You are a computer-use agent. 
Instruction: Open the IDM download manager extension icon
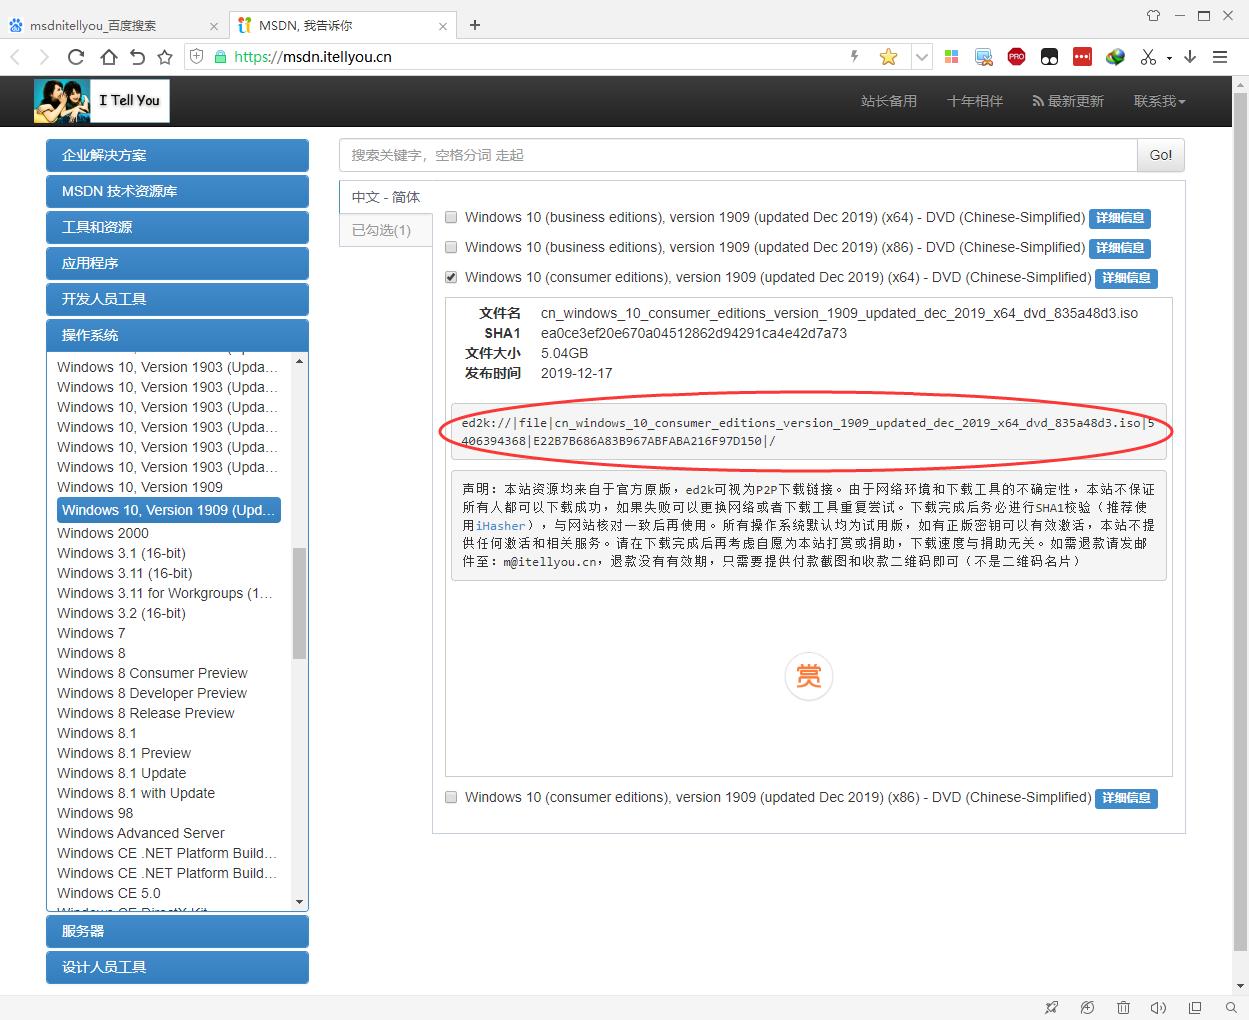pyautogui.click(x=1115, y=56)
